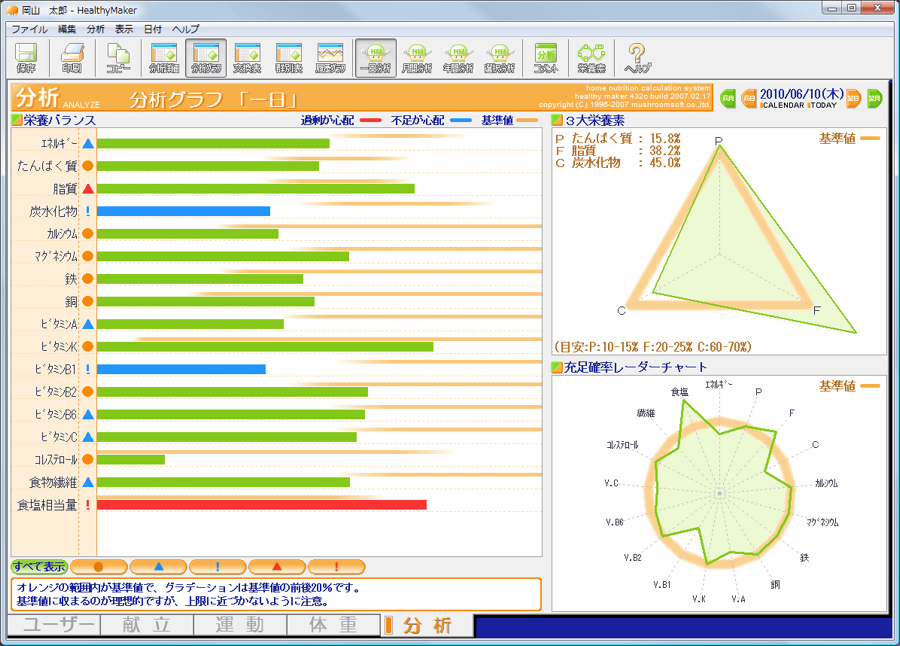
Task: Click the コピー (copy) toolbar icon
Action: 118,57
